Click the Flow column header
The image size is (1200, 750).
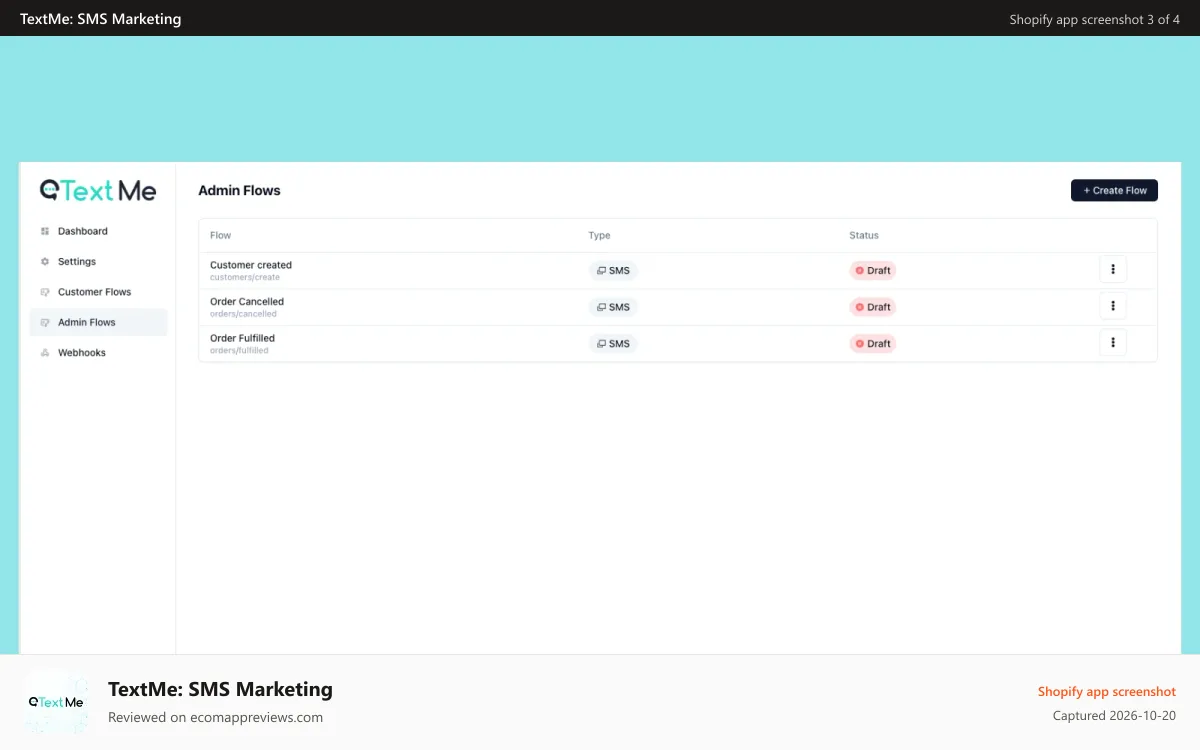tap(221, 236)
